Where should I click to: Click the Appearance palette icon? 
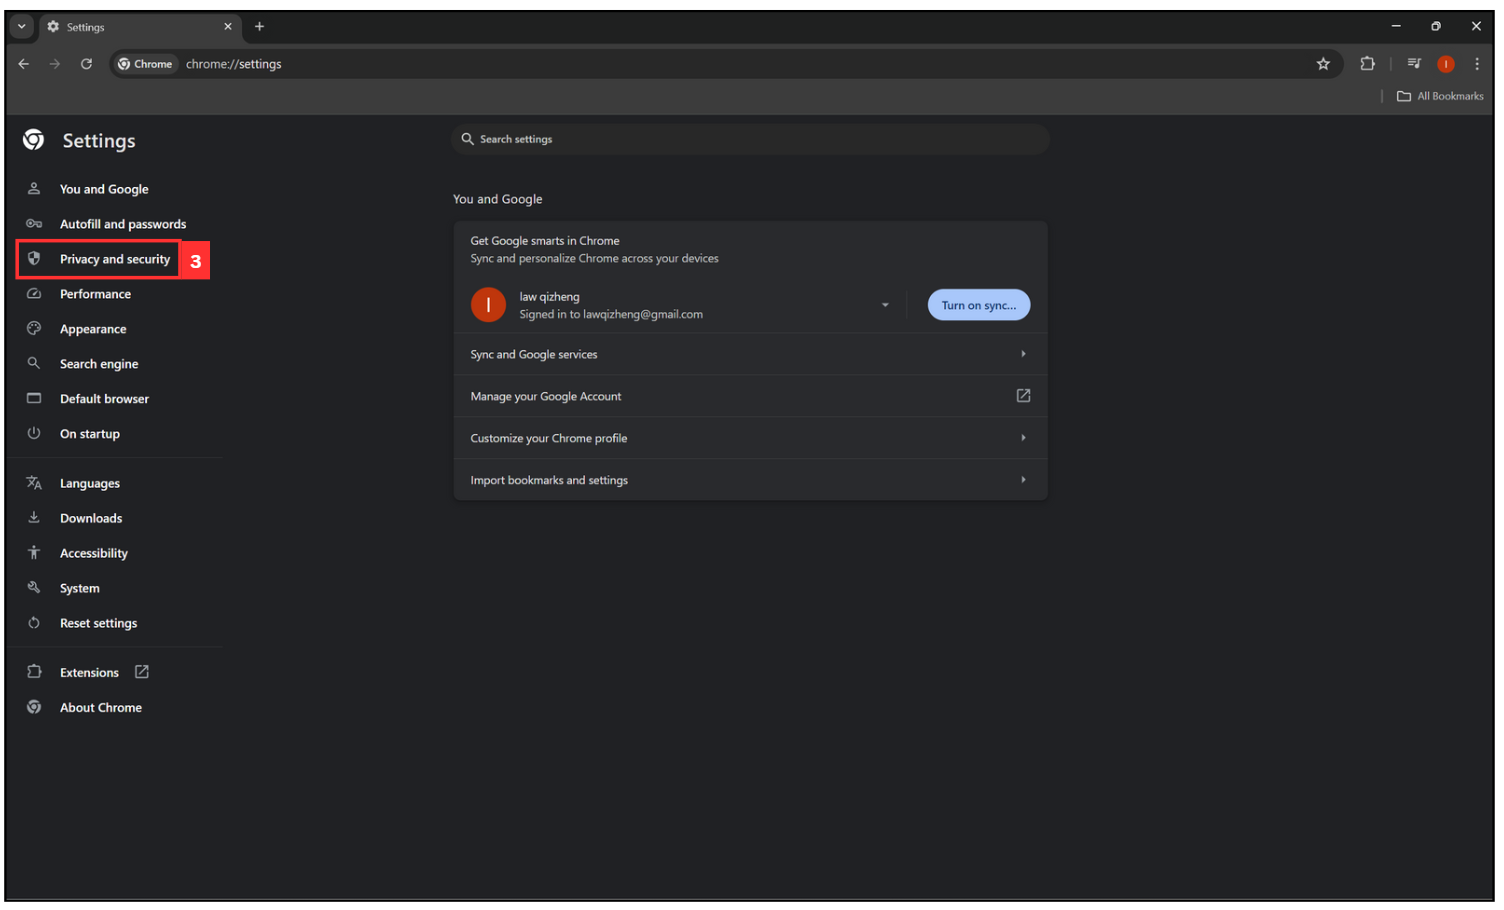tap(34, 328)
